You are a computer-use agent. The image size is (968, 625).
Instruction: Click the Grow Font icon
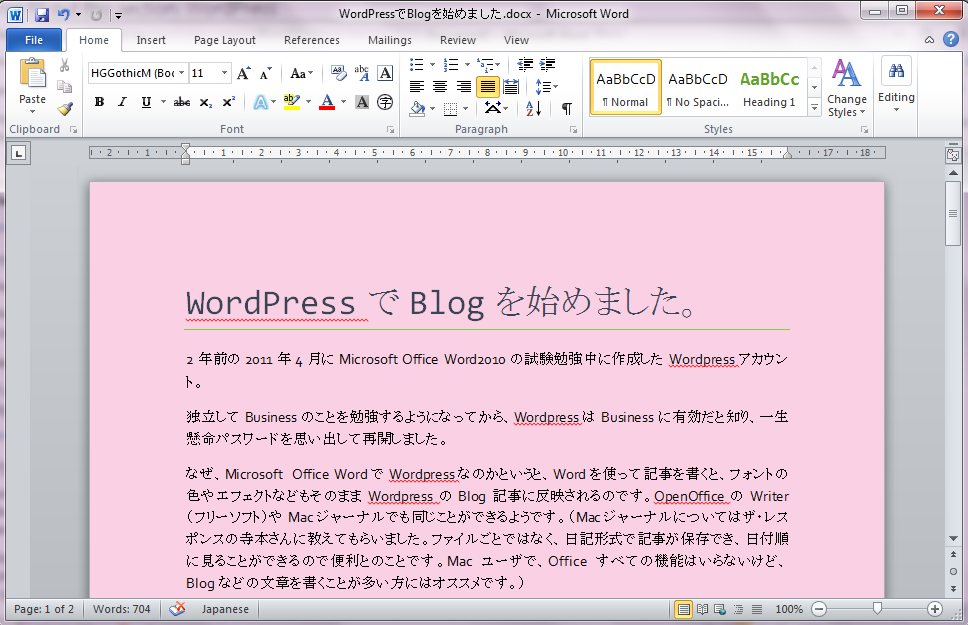(x=244, y=74)
